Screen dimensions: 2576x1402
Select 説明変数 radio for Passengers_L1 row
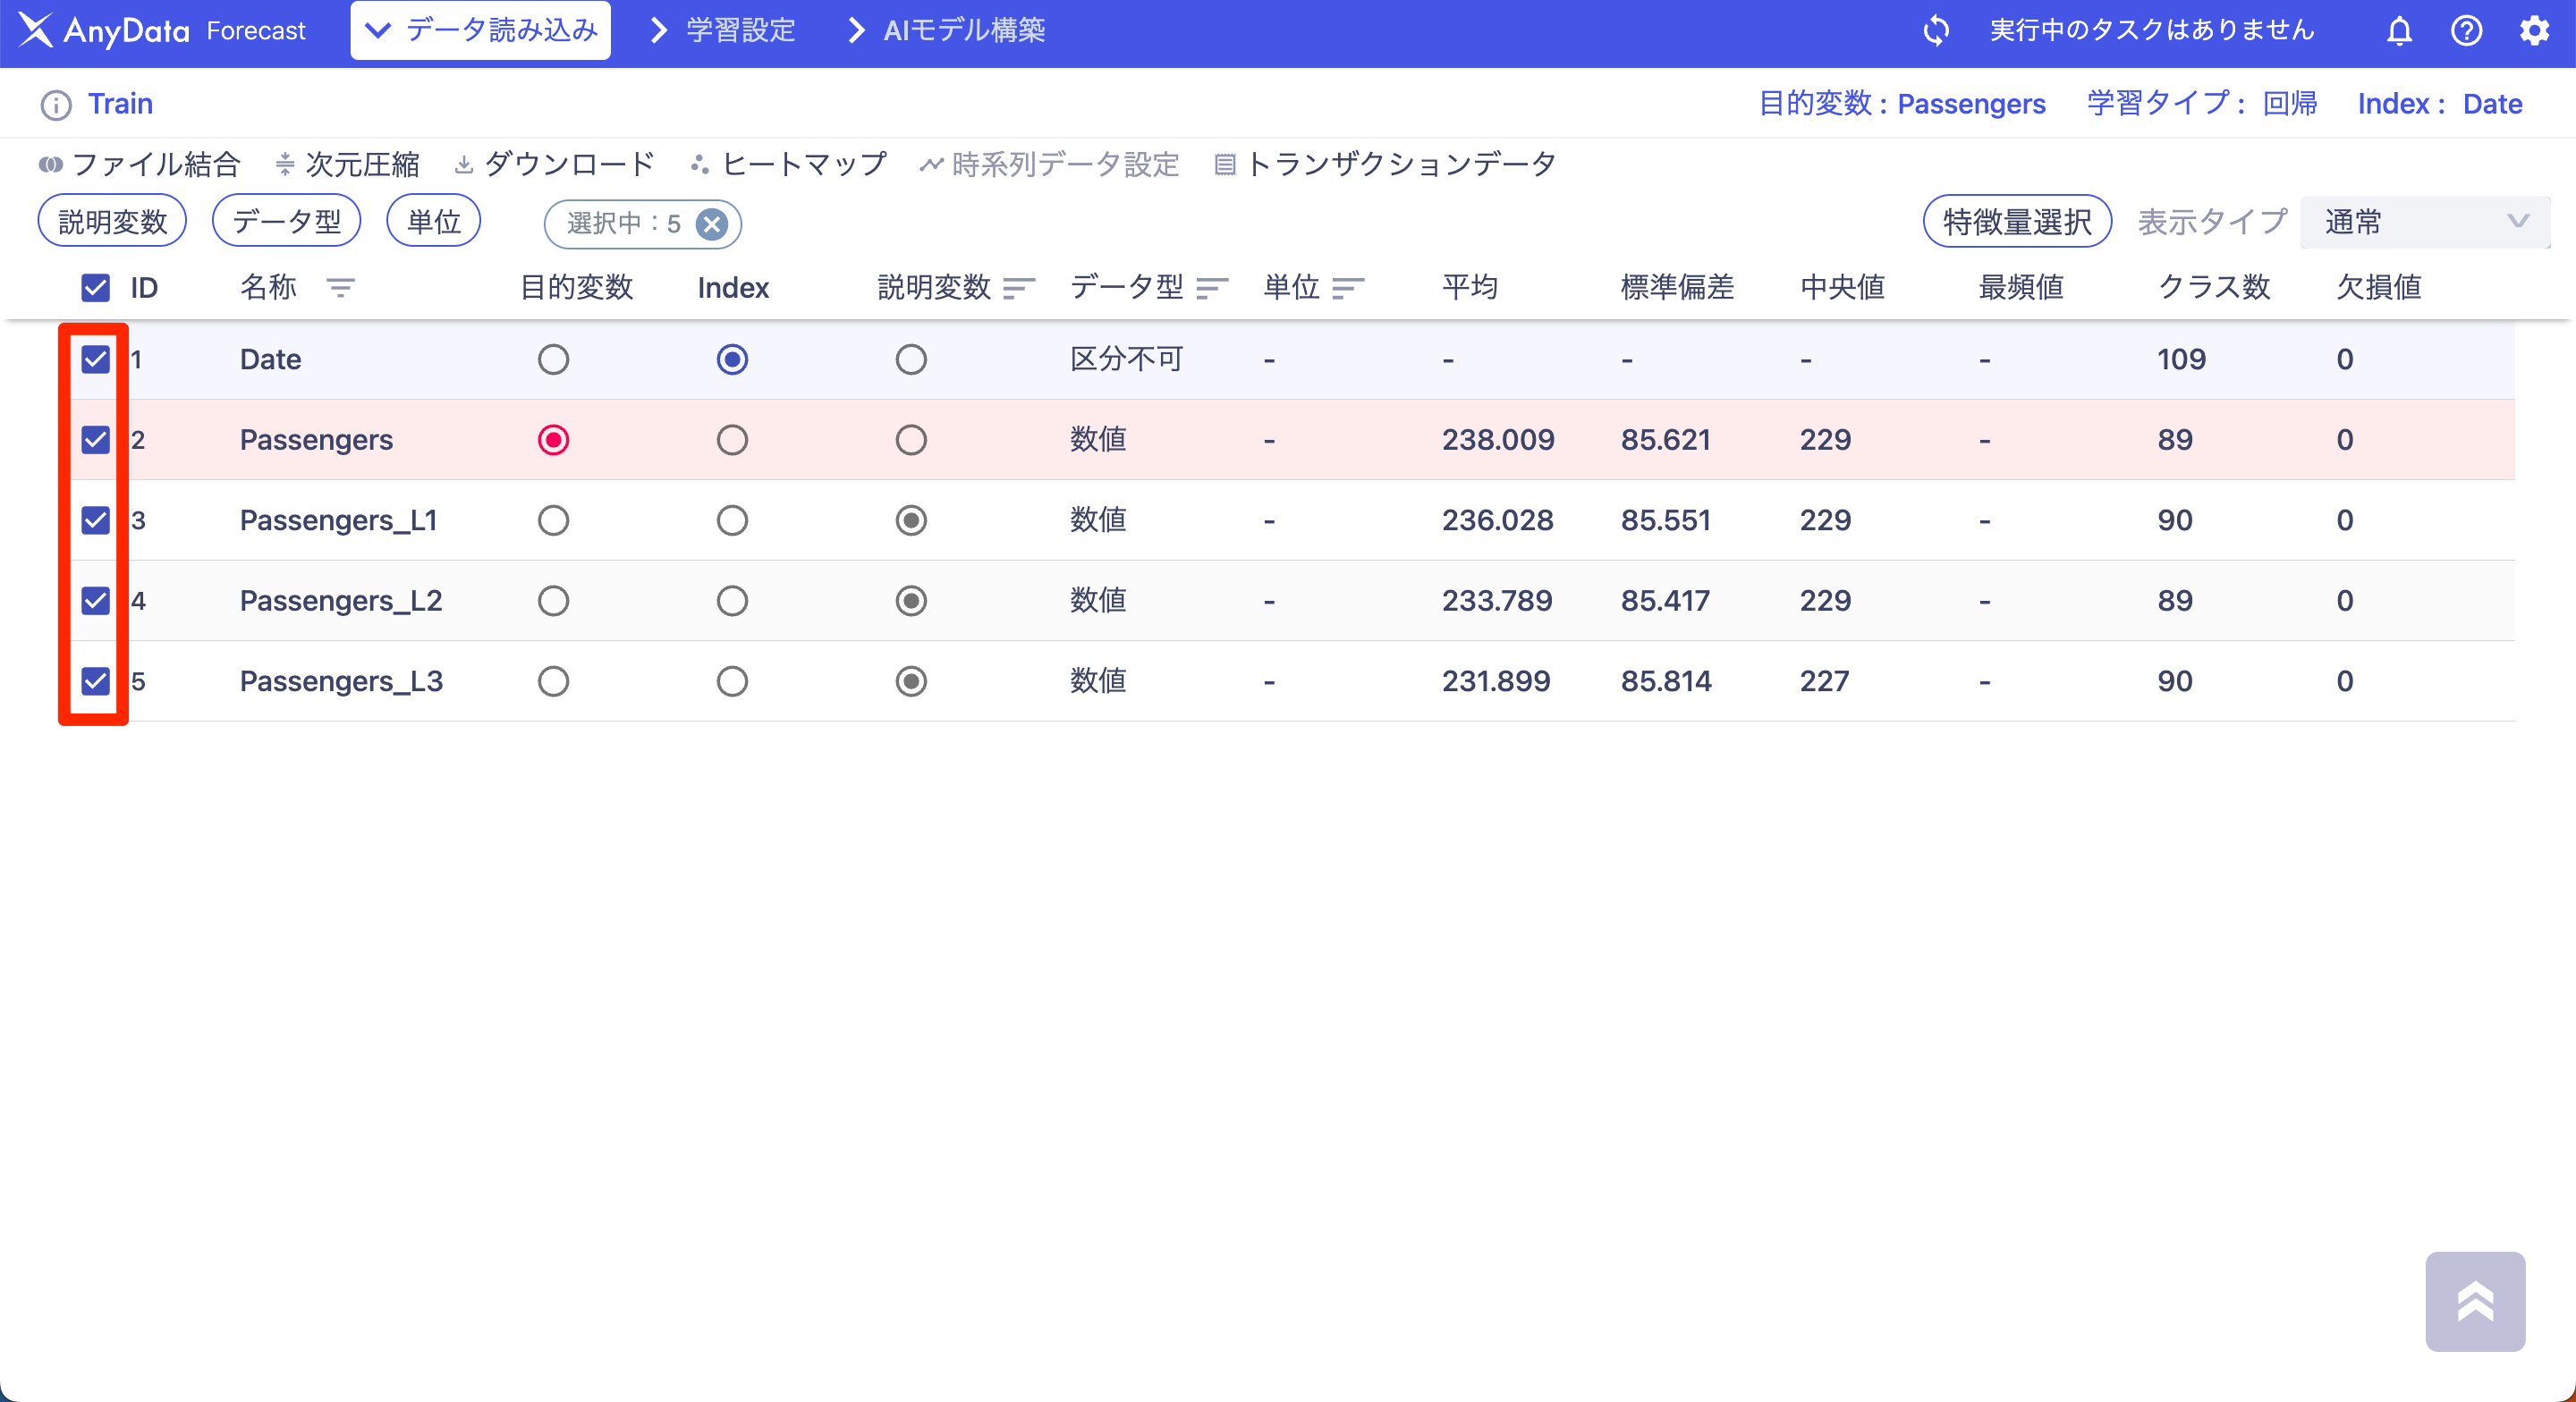tap(911, 520)
